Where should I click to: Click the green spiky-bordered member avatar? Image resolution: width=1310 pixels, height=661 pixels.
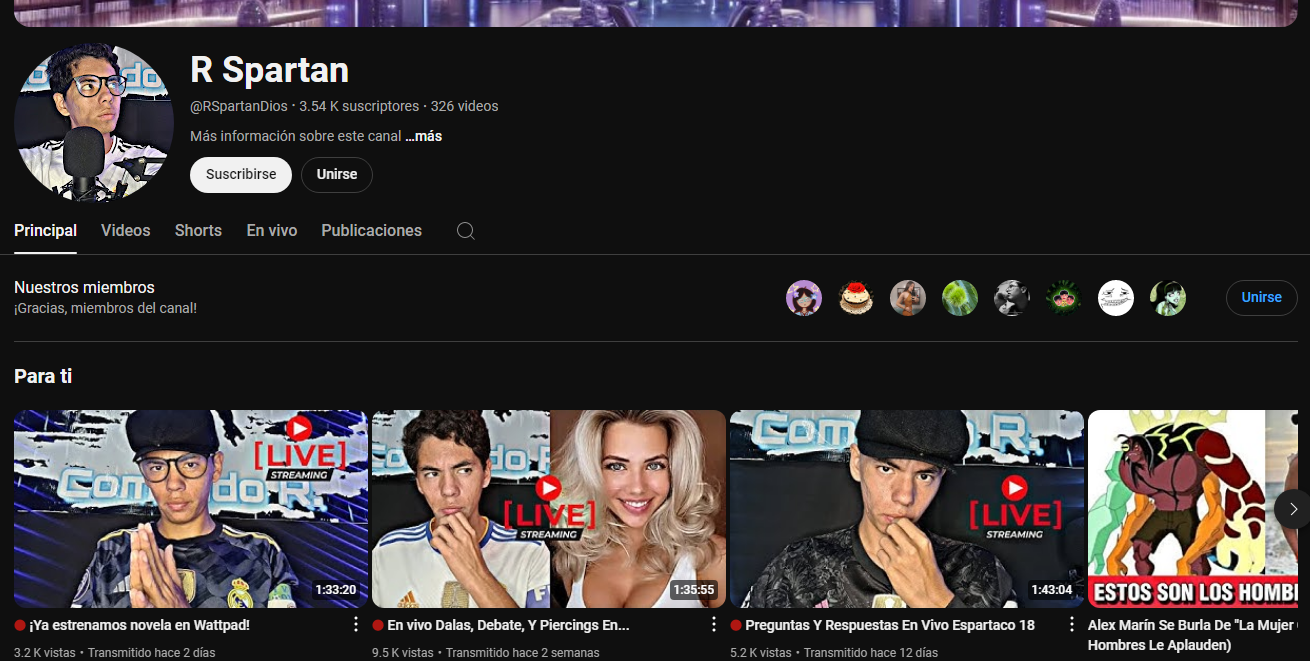(x=1064, y=298)
